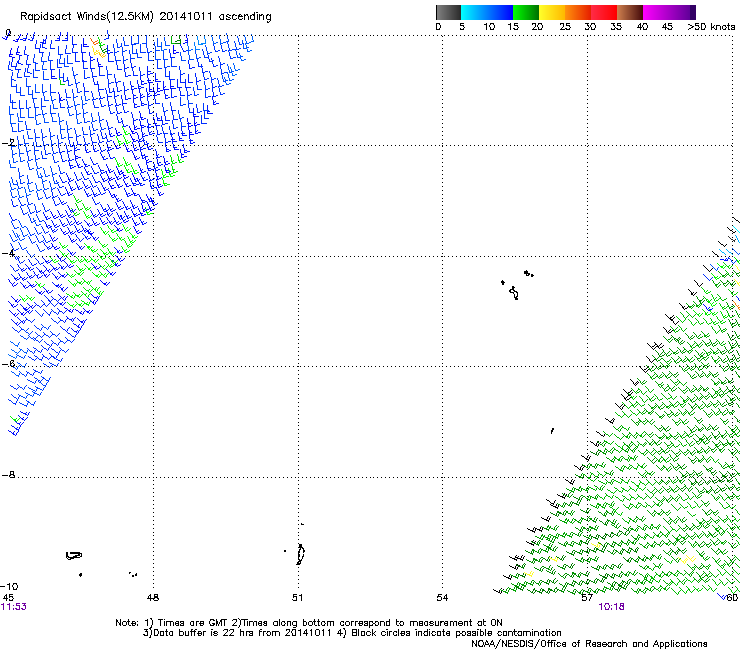Click the title text 'Rapidscat Winds(12.5KM) 20141011 ascending'
This screenshot has width=740, height=650.
[146, 17]
